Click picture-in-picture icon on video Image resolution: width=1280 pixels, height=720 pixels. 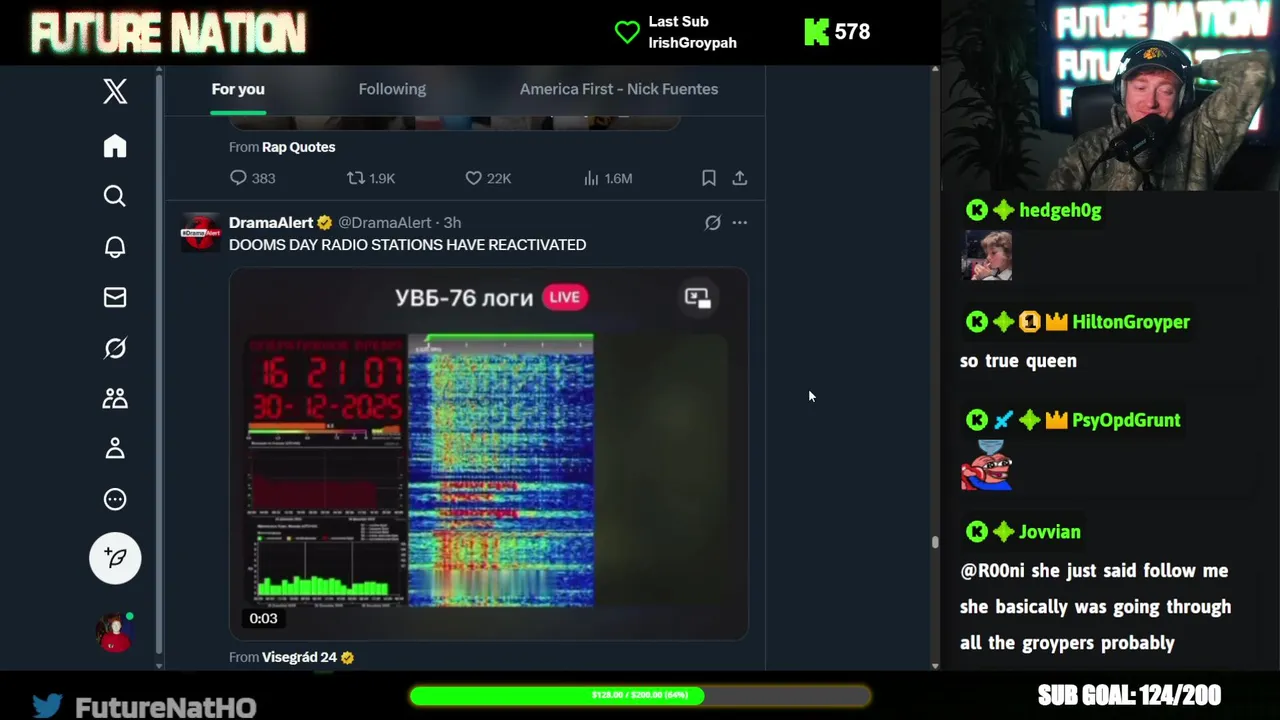pos(697,297)
